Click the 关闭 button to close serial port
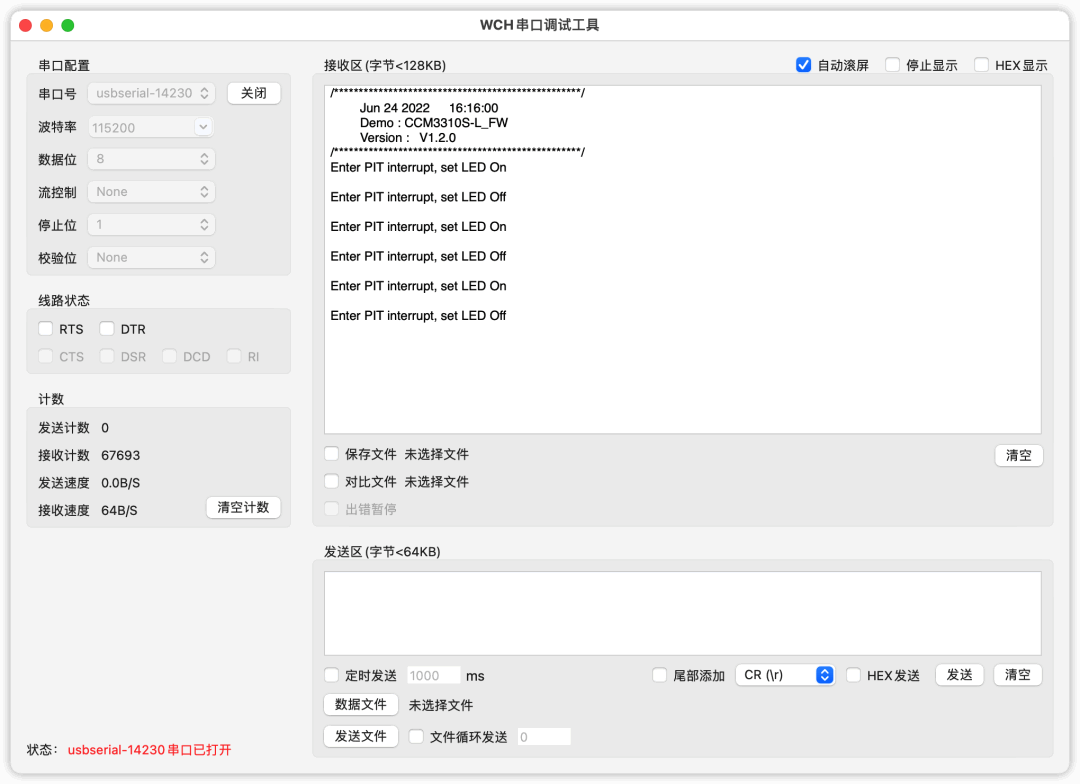1080x784 pixels. (x=254, y=93)
